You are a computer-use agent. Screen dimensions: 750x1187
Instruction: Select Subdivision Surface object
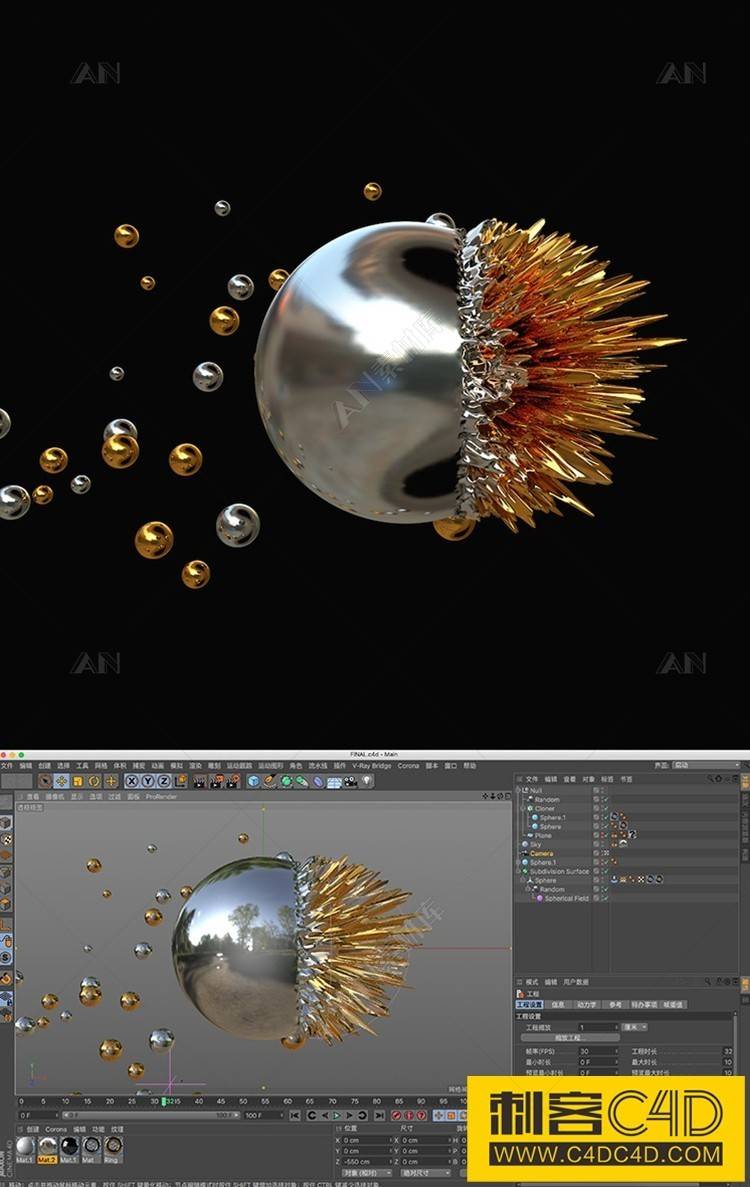pyautogui.click(x=559, y=871)
